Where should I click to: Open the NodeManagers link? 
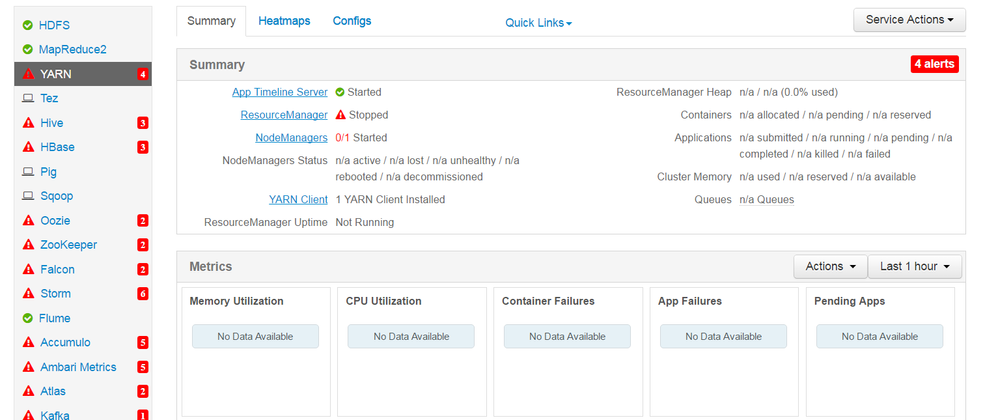[291, 138]
